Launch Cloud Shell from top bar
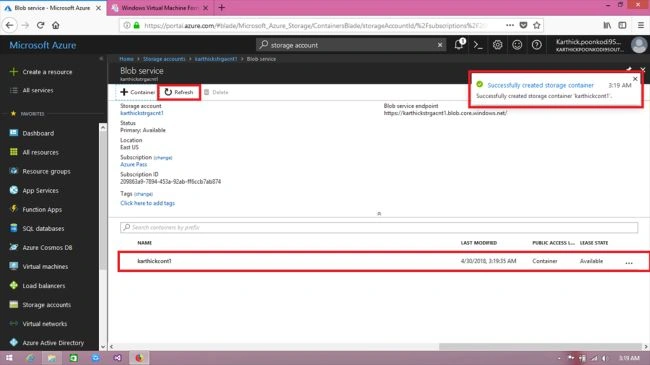The image size is (650, 365). point(478,45)
